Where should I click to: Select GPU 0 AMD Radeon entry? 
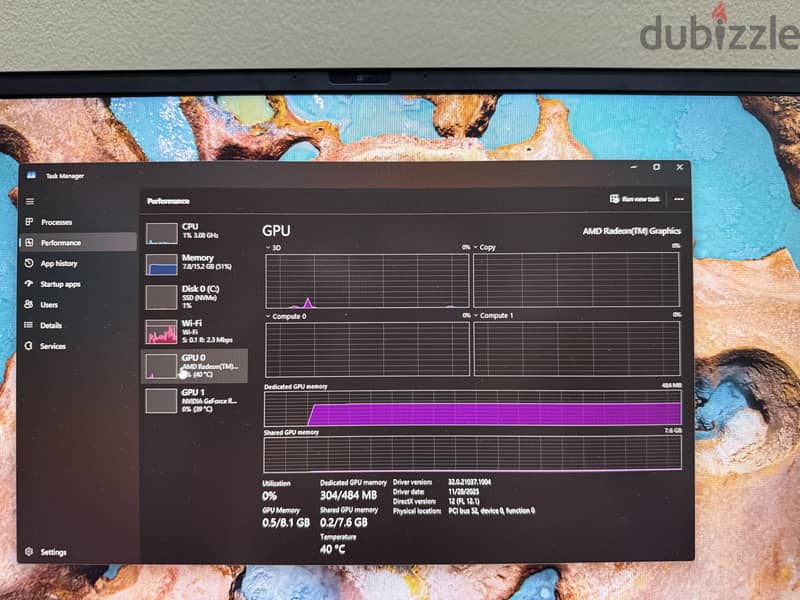[x=195, y=366]
